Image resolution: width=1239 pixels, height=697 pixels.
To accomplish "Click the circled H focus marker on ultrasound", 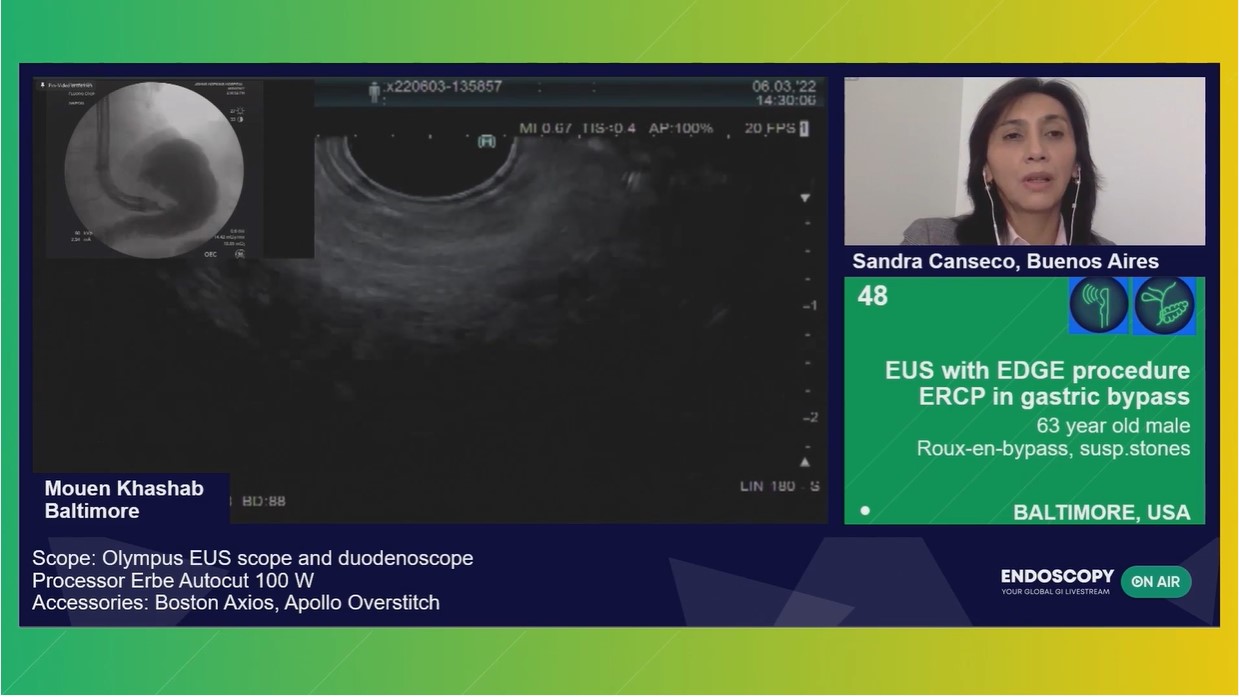I will click(x=488, y=141).
